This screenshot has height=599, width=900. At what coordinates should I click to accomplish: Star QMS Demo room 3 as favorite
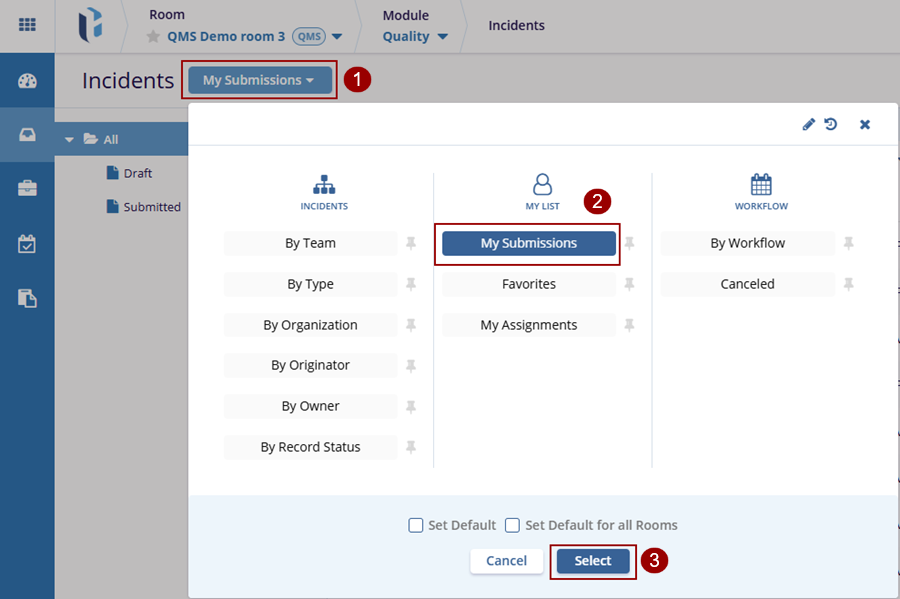(x=154, y=37)
